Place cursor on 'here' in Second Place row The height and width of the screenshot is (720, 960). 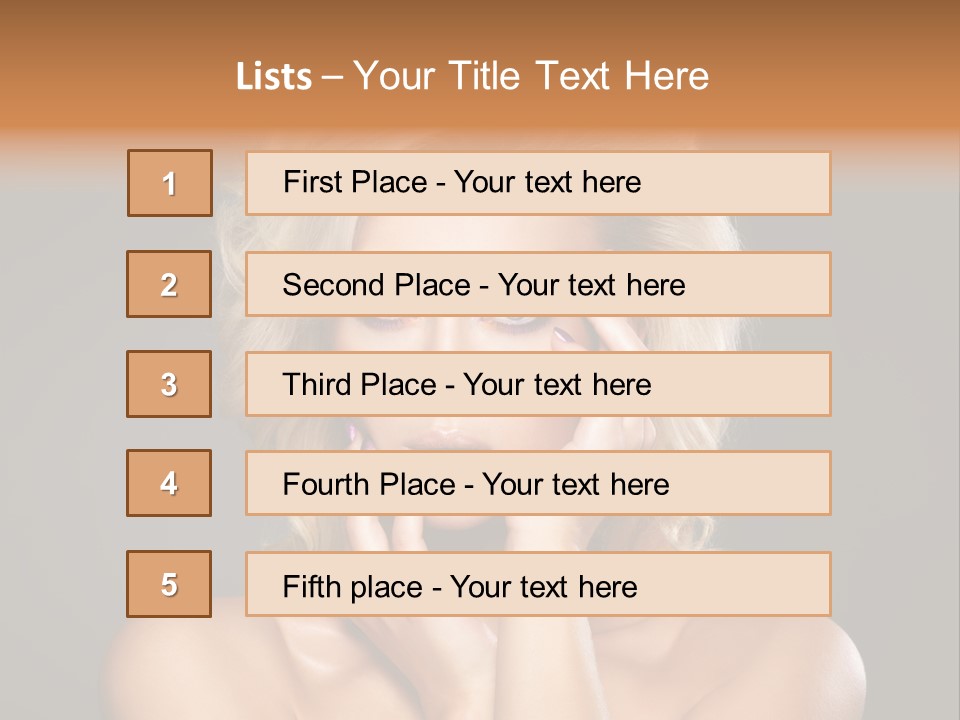coord(656,285)
